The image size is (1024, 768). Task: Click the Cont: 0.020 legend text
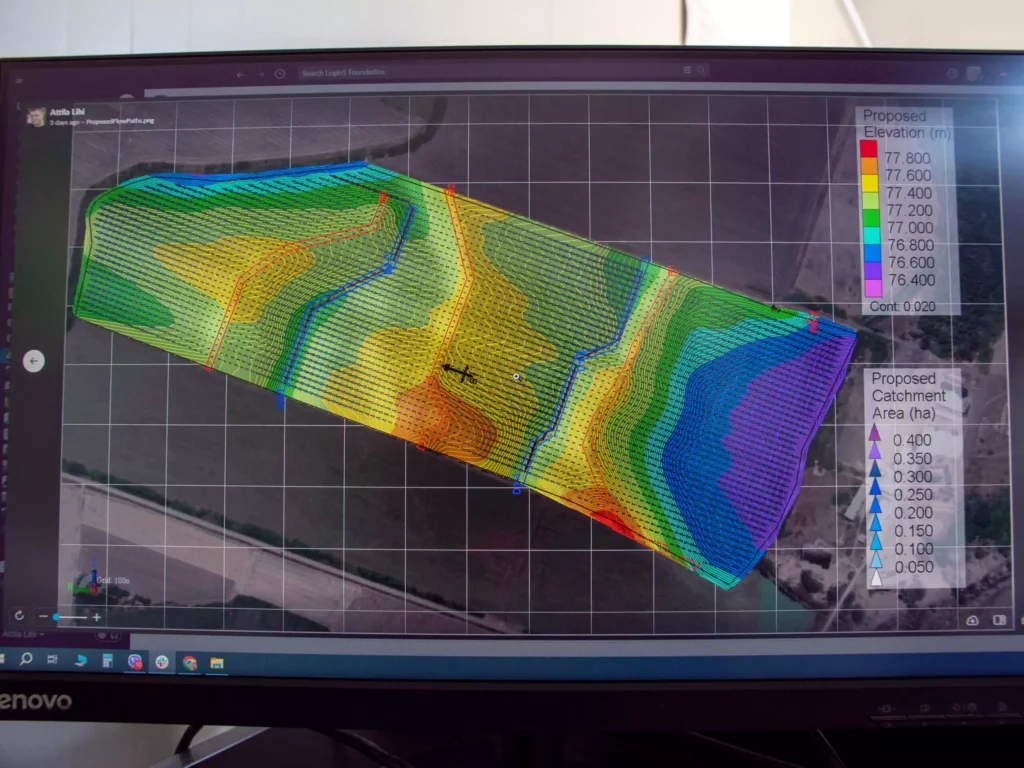pyautogui.click(x=902, y=306)
